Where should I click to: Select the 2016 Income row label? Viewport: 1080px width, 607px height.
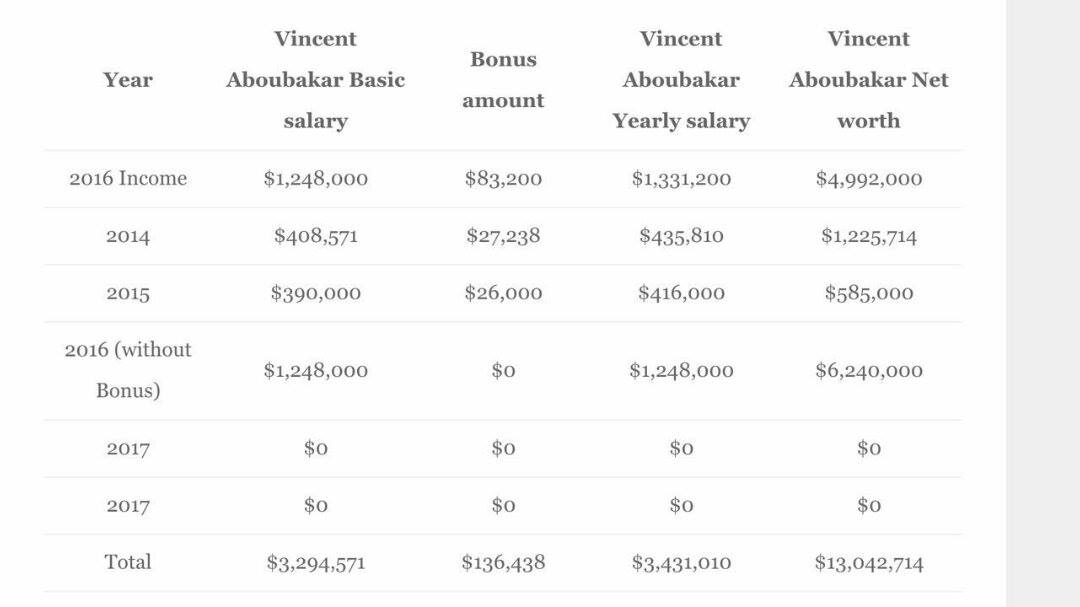pyautogui.click(x=128, y=179)
